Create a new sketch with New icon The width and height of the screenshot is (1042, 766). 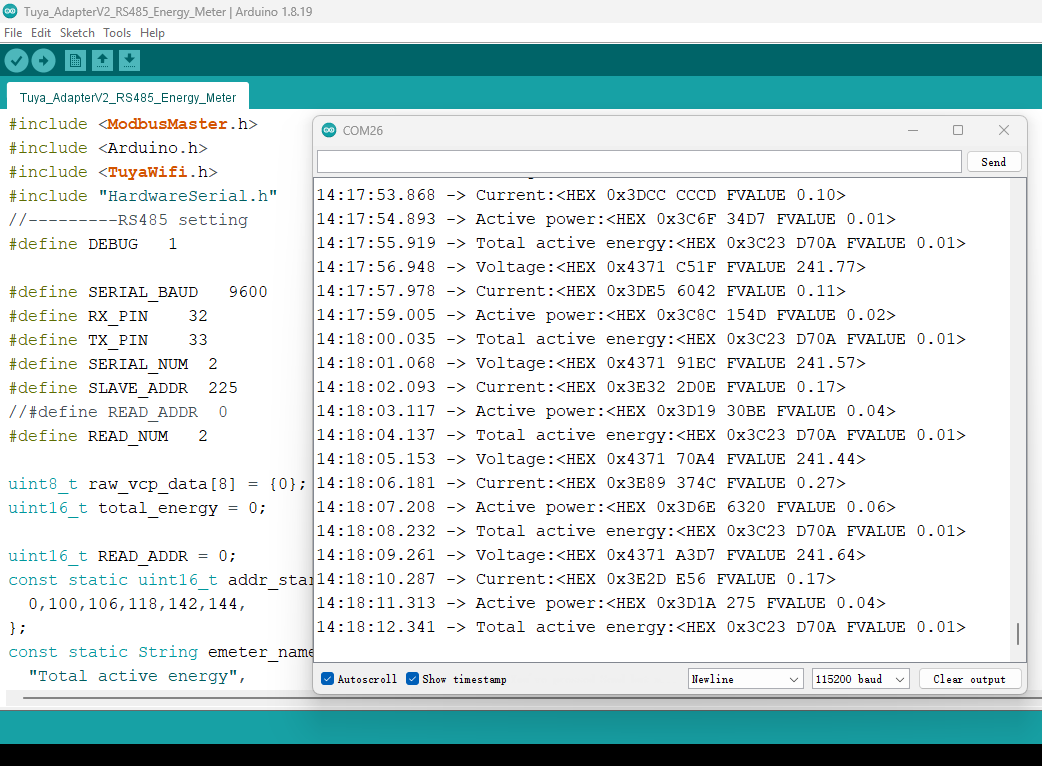point(75,61)
